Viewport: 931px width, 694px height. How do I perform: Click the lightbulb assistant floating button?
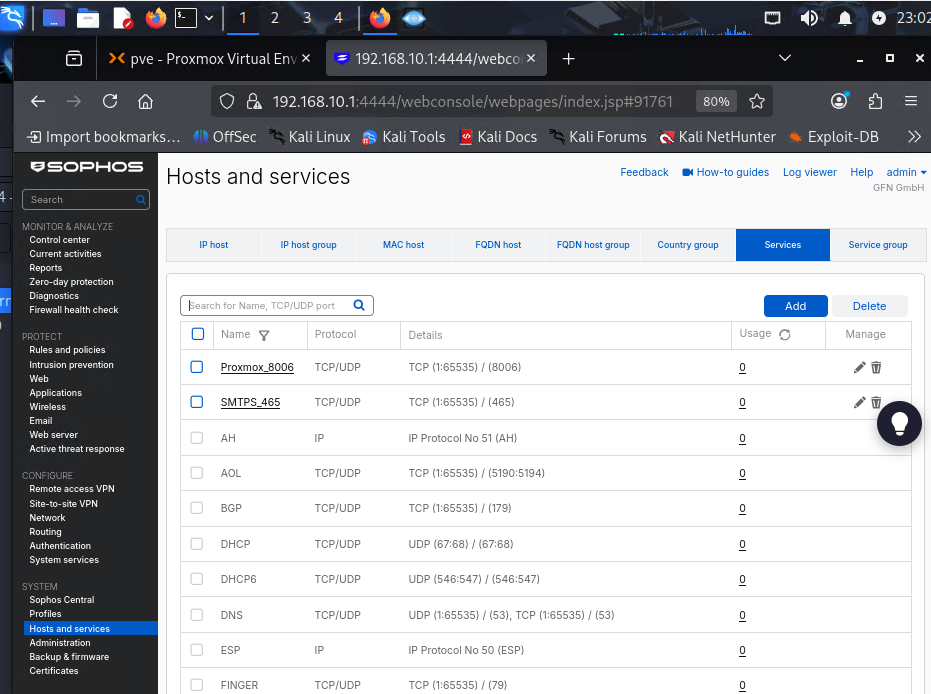pyautogui.click(x=898, y=424)
